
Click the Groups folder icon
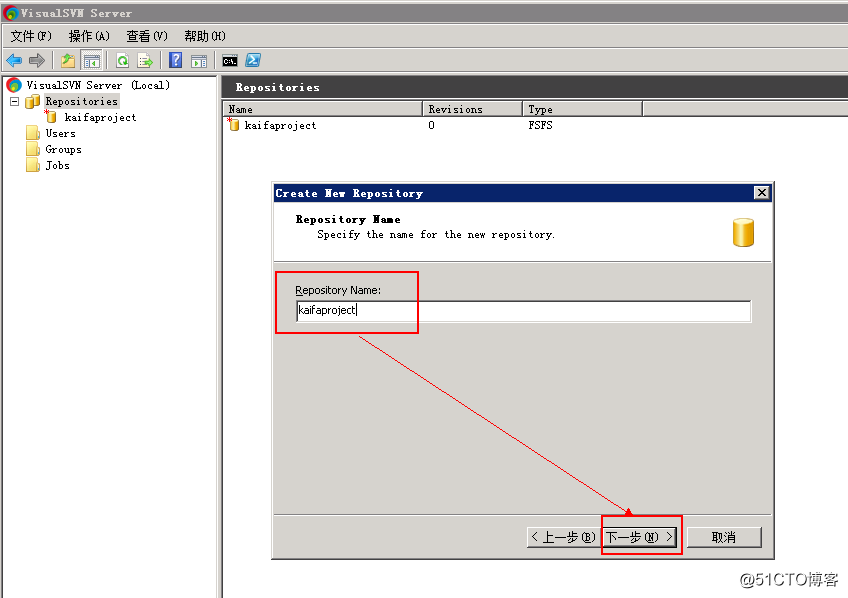(x=32, y=149)
